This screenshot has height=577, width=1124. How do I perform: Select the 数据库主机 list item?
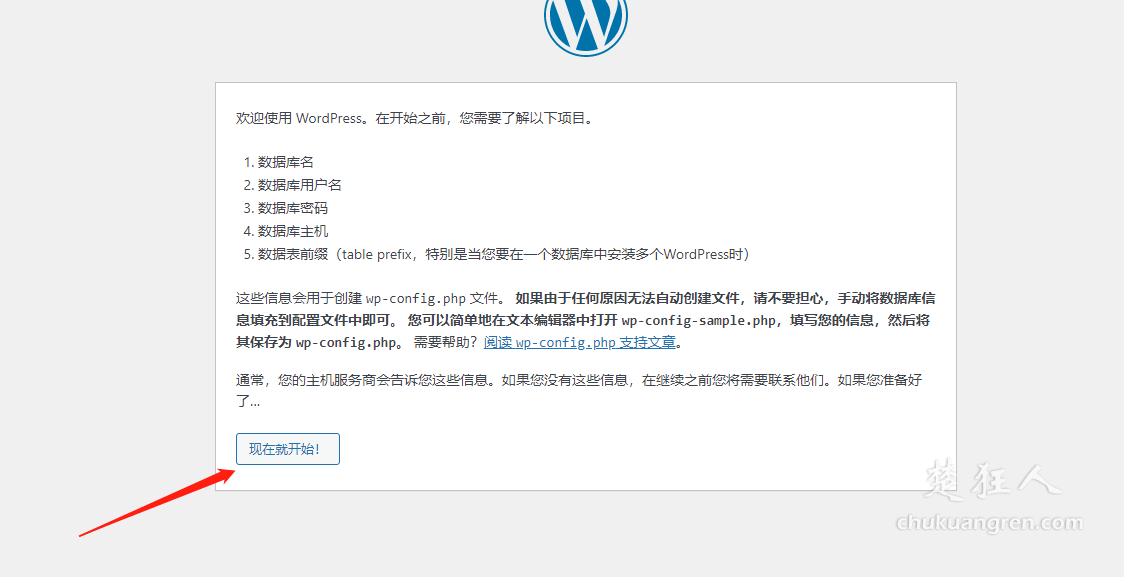coord(292,231)
